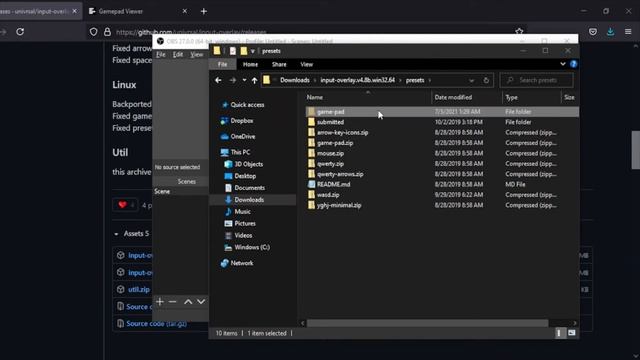Select wasd.zip file
The height and width of the screenshot is (360, 640).
click(328, 195)
